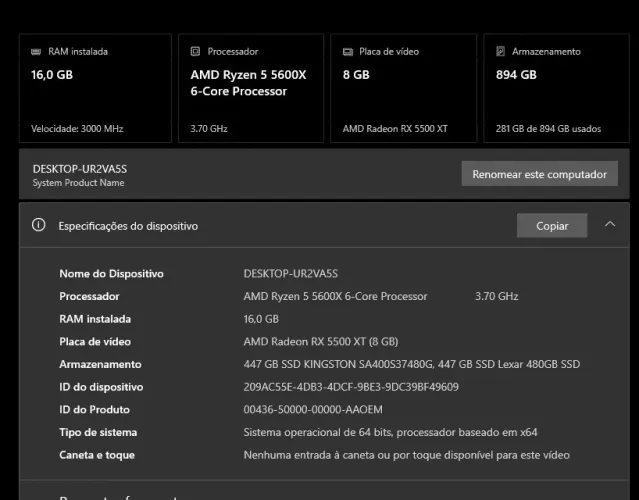Click Velocidade: 3000 MHz text

77,129
